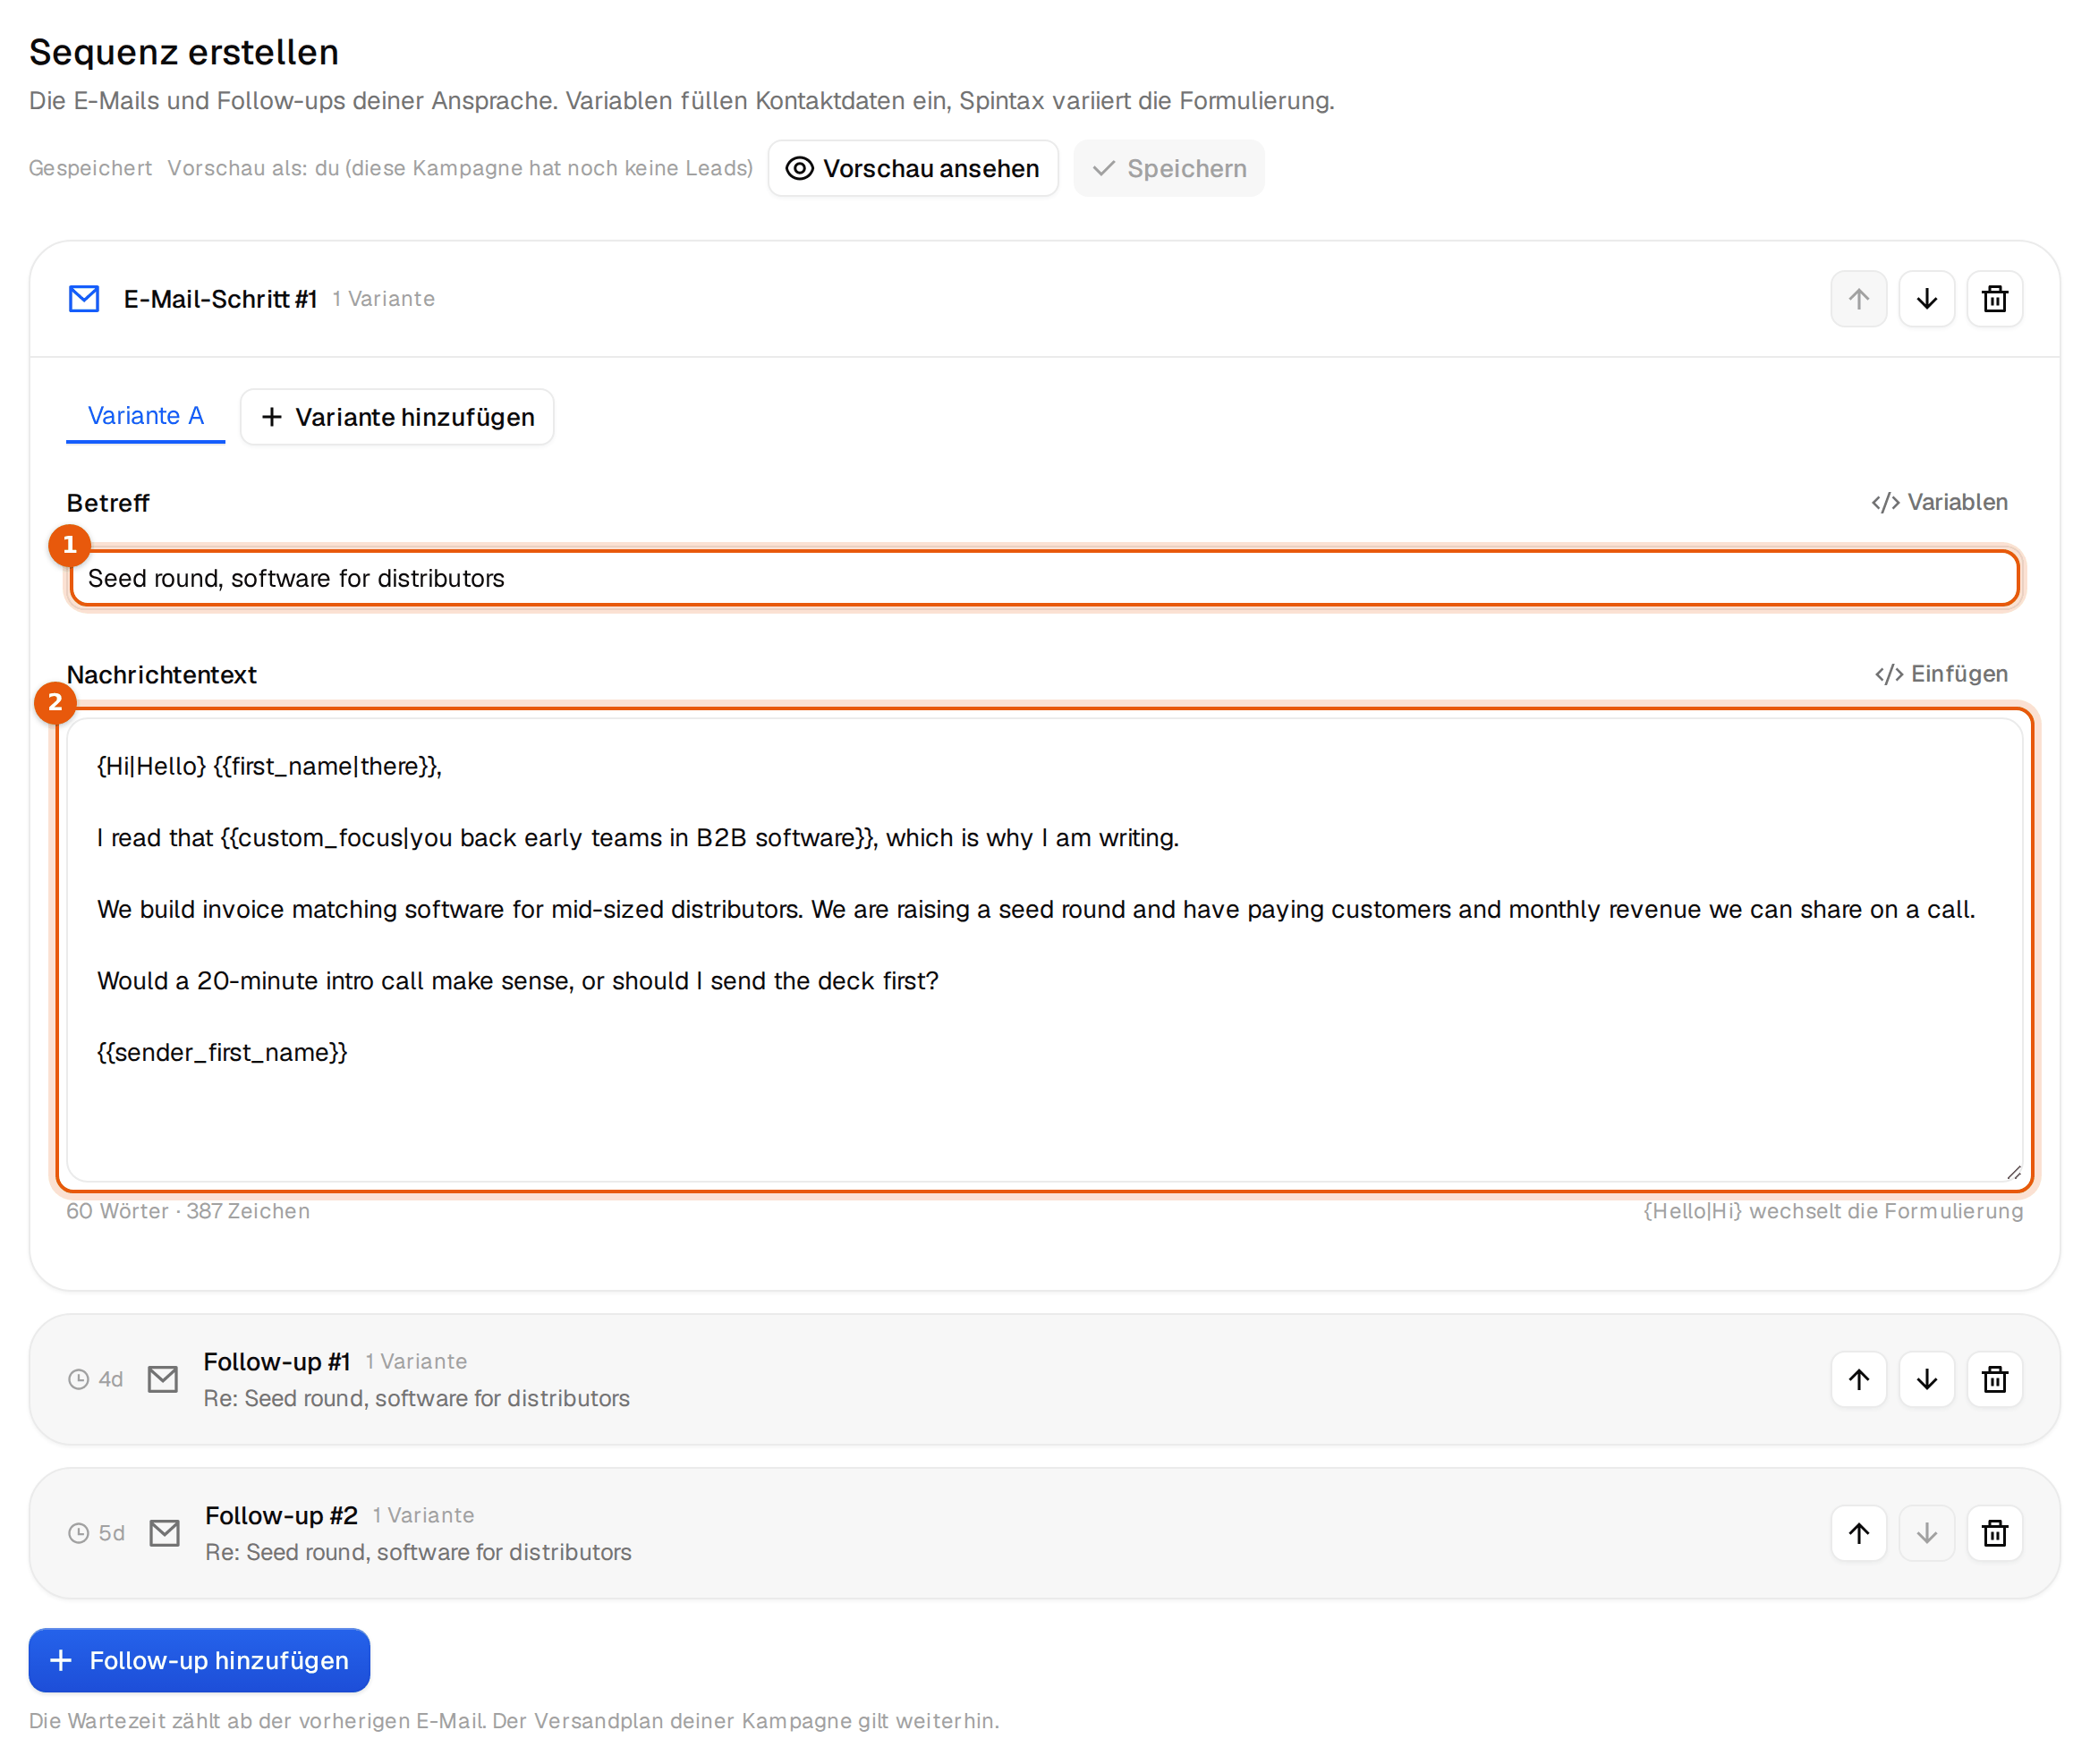2090x1764 pixels.
Task: Expand the Follow-up #2 step
Action: coord(1045,1533)
